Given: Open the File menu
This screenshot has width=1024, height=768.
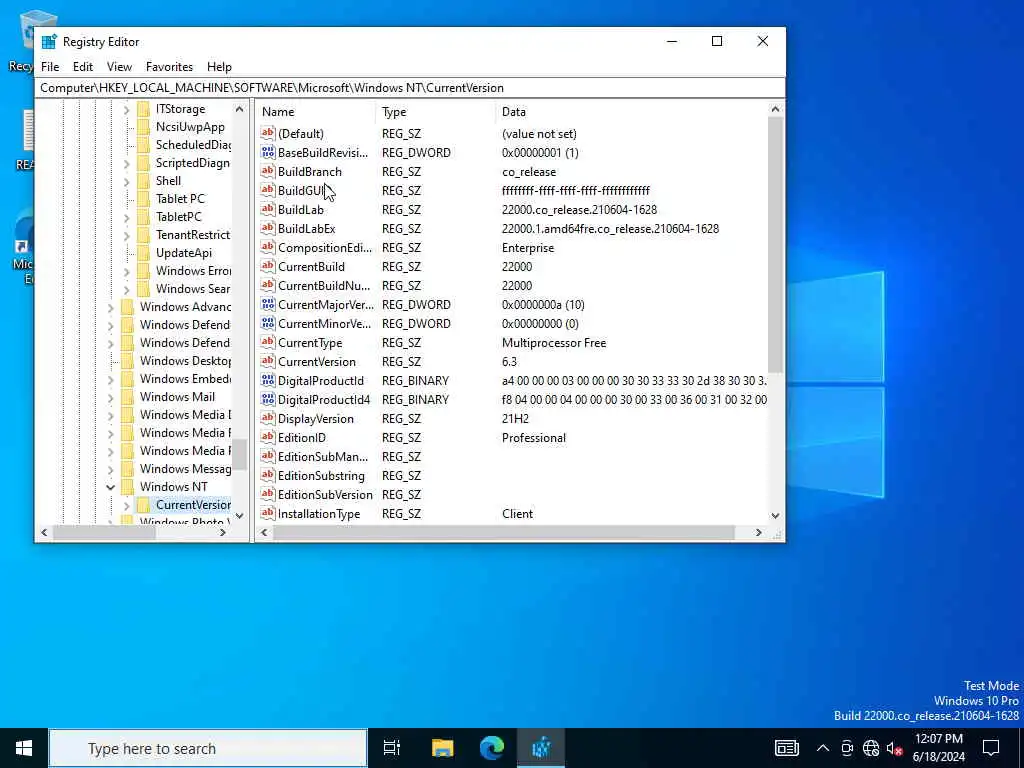Looking at the screenshot, I should (50, 67).
